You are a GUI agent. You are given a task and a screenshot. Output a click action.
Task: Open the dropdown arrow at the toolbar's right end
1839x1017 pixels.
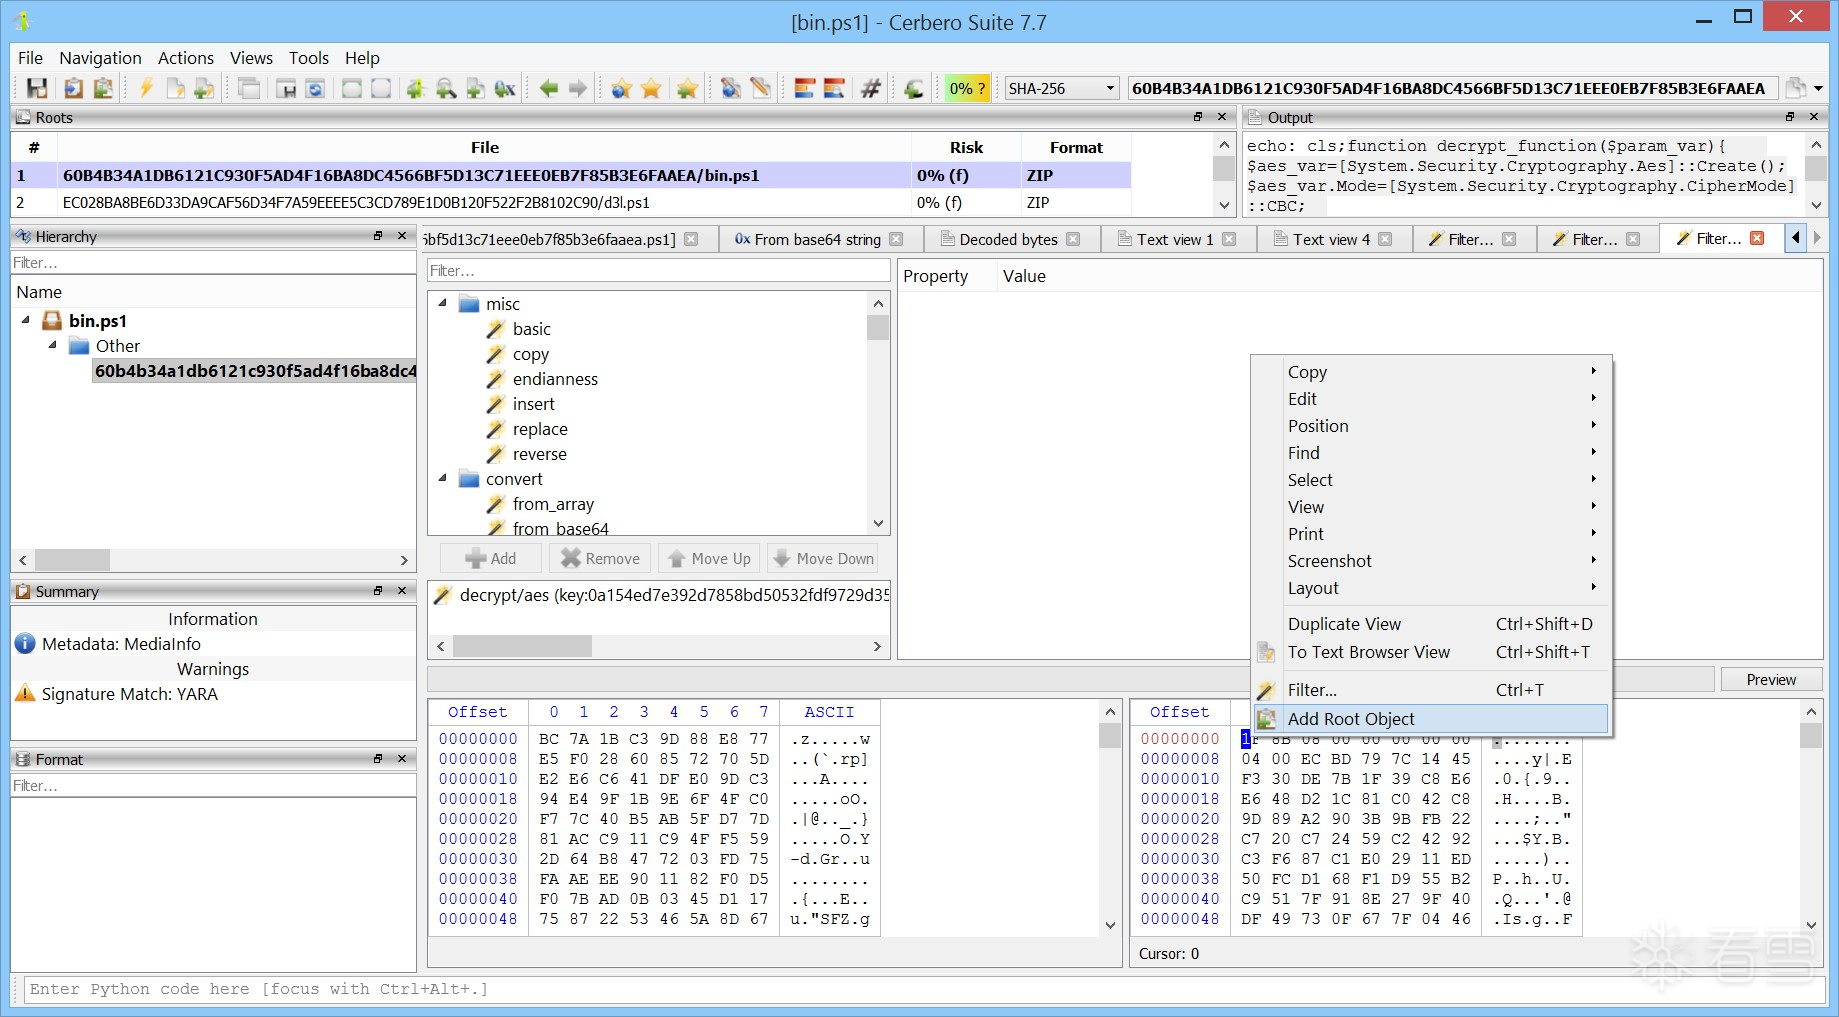[1819, 88]
